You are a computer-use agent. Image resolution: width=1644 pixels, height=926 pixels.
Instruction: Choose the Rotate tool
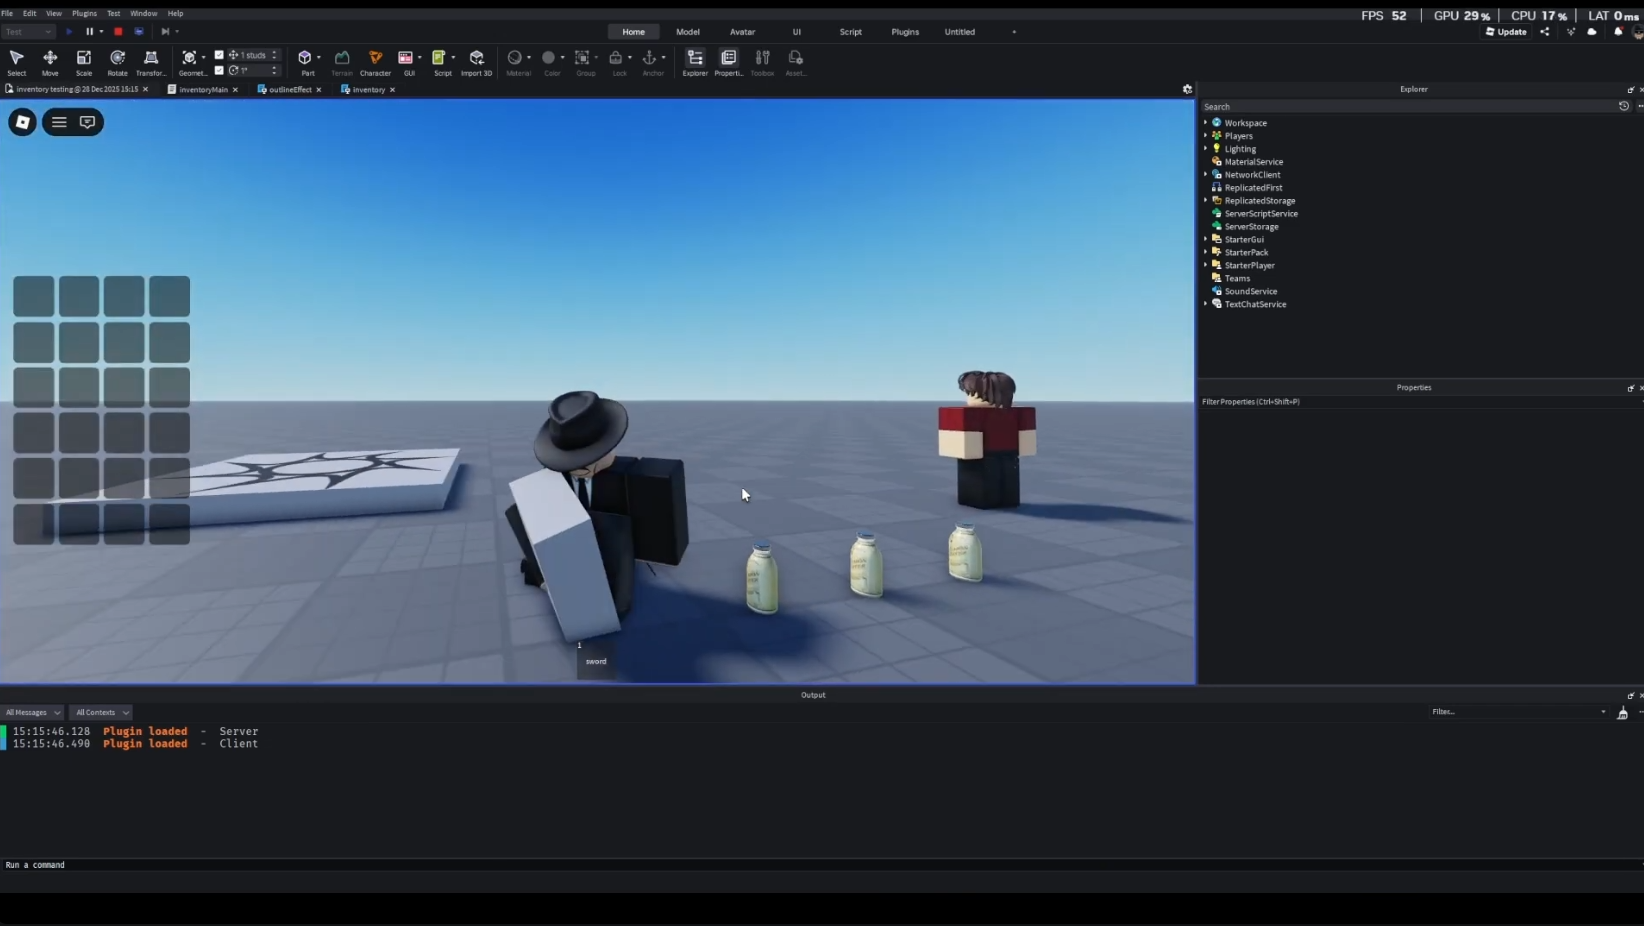coord(117,60)
